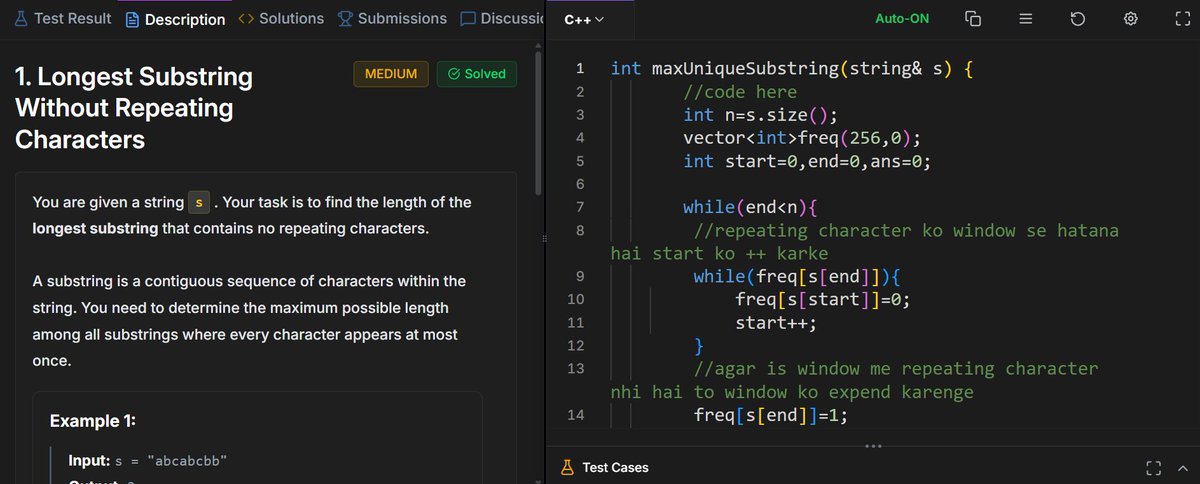This screenshot has width=1200, height=484.
Task: Click the Solutions code brackets icon
Action: (x=246, y=18)
